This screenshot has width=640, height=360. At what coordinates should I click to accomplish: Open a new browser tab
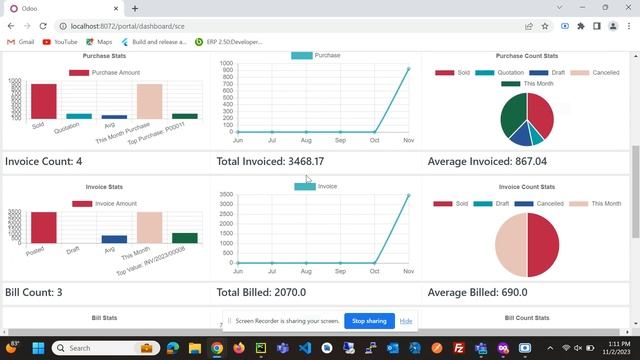click(x=135, y=8)
